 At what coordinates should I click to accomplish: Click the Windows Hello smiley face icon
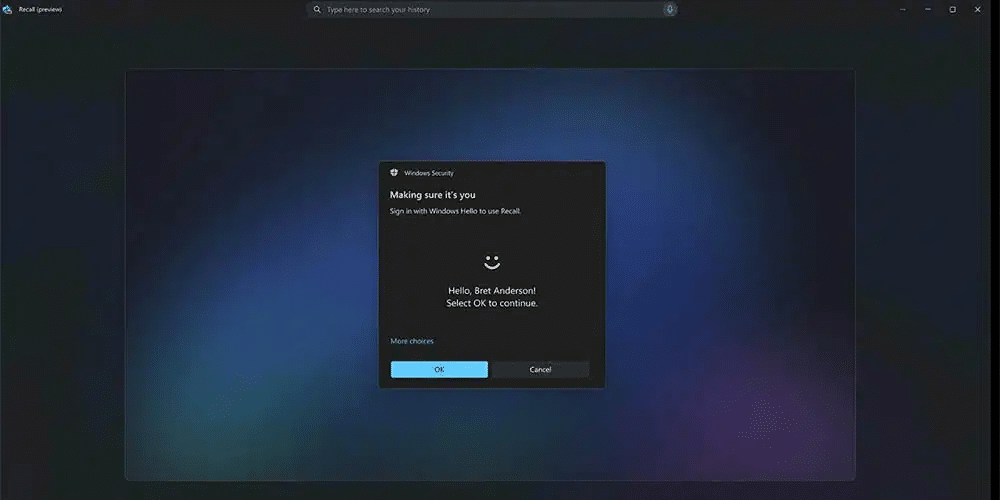pyautogui.click(x=492, y=261)
